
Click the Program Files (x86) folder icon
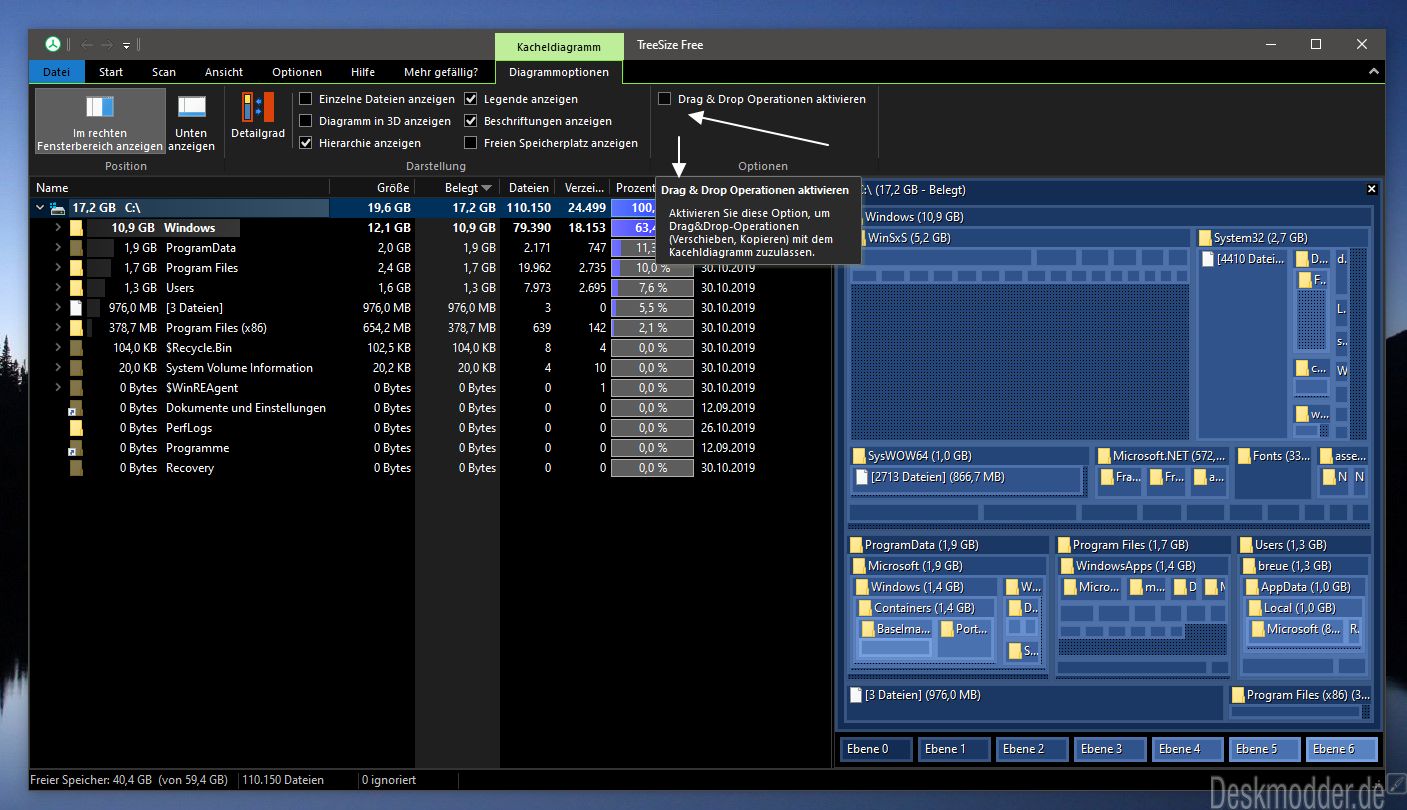[x=76, y=328]
